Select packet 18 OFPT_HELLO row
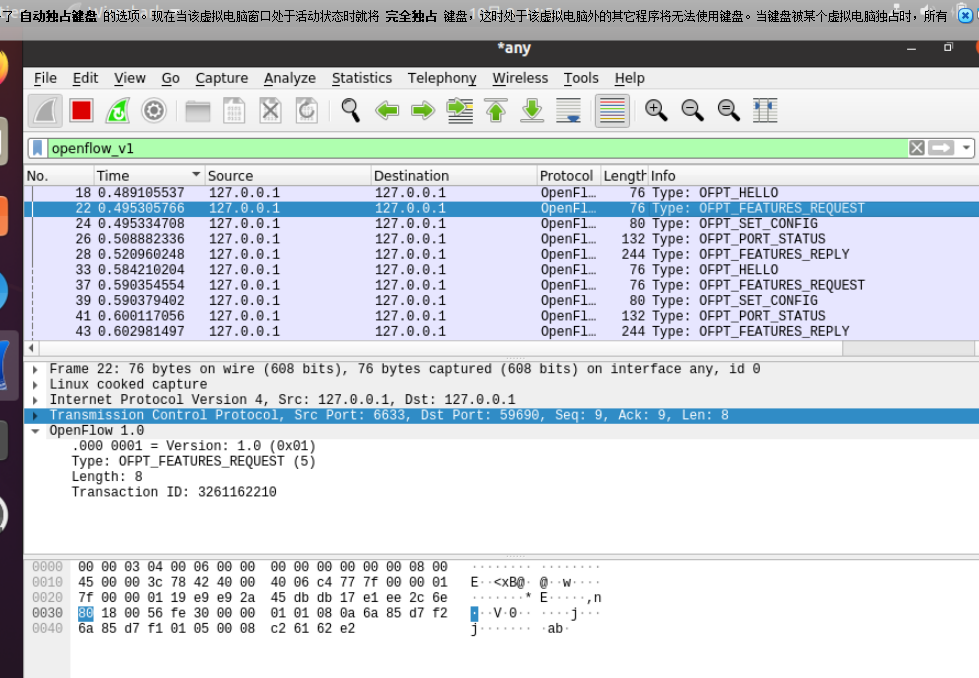This screenshot has height=678, width=979. (x=501, y=193)
